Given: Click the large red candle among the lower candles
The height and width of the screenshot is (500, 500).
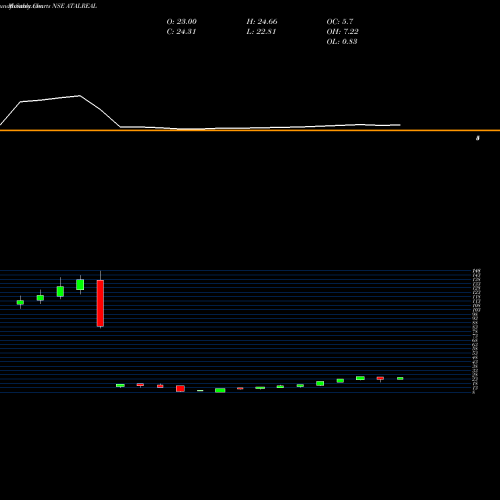Looking at the screenshot, I should (180, 389).
